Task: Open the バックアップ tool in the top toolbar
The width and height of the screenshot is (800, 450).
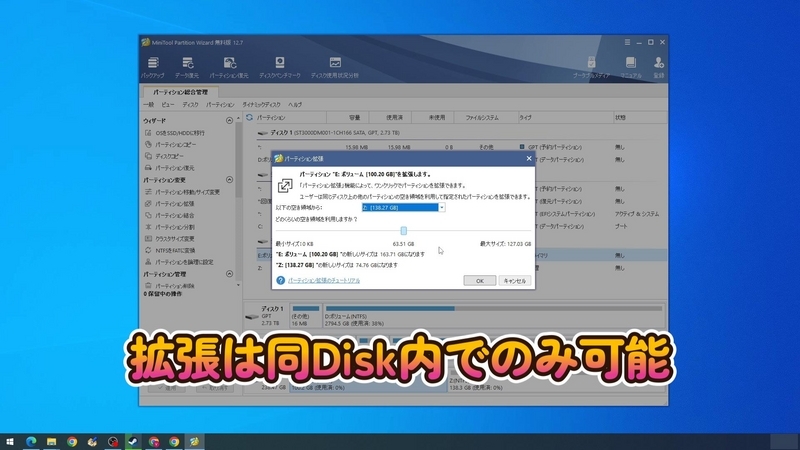Action: (153, 67)
